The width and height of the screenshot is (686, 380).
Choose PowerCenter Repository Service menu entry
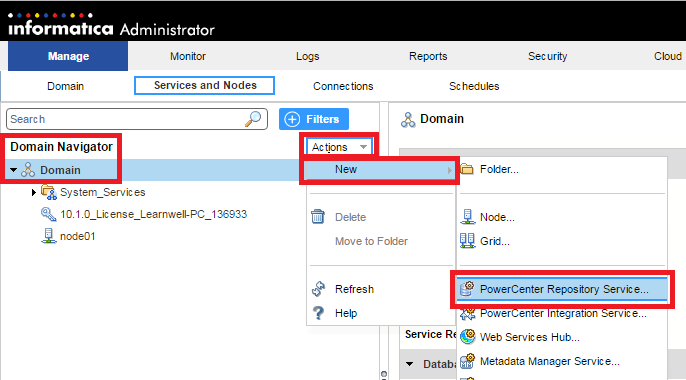(x=562, y=289)
